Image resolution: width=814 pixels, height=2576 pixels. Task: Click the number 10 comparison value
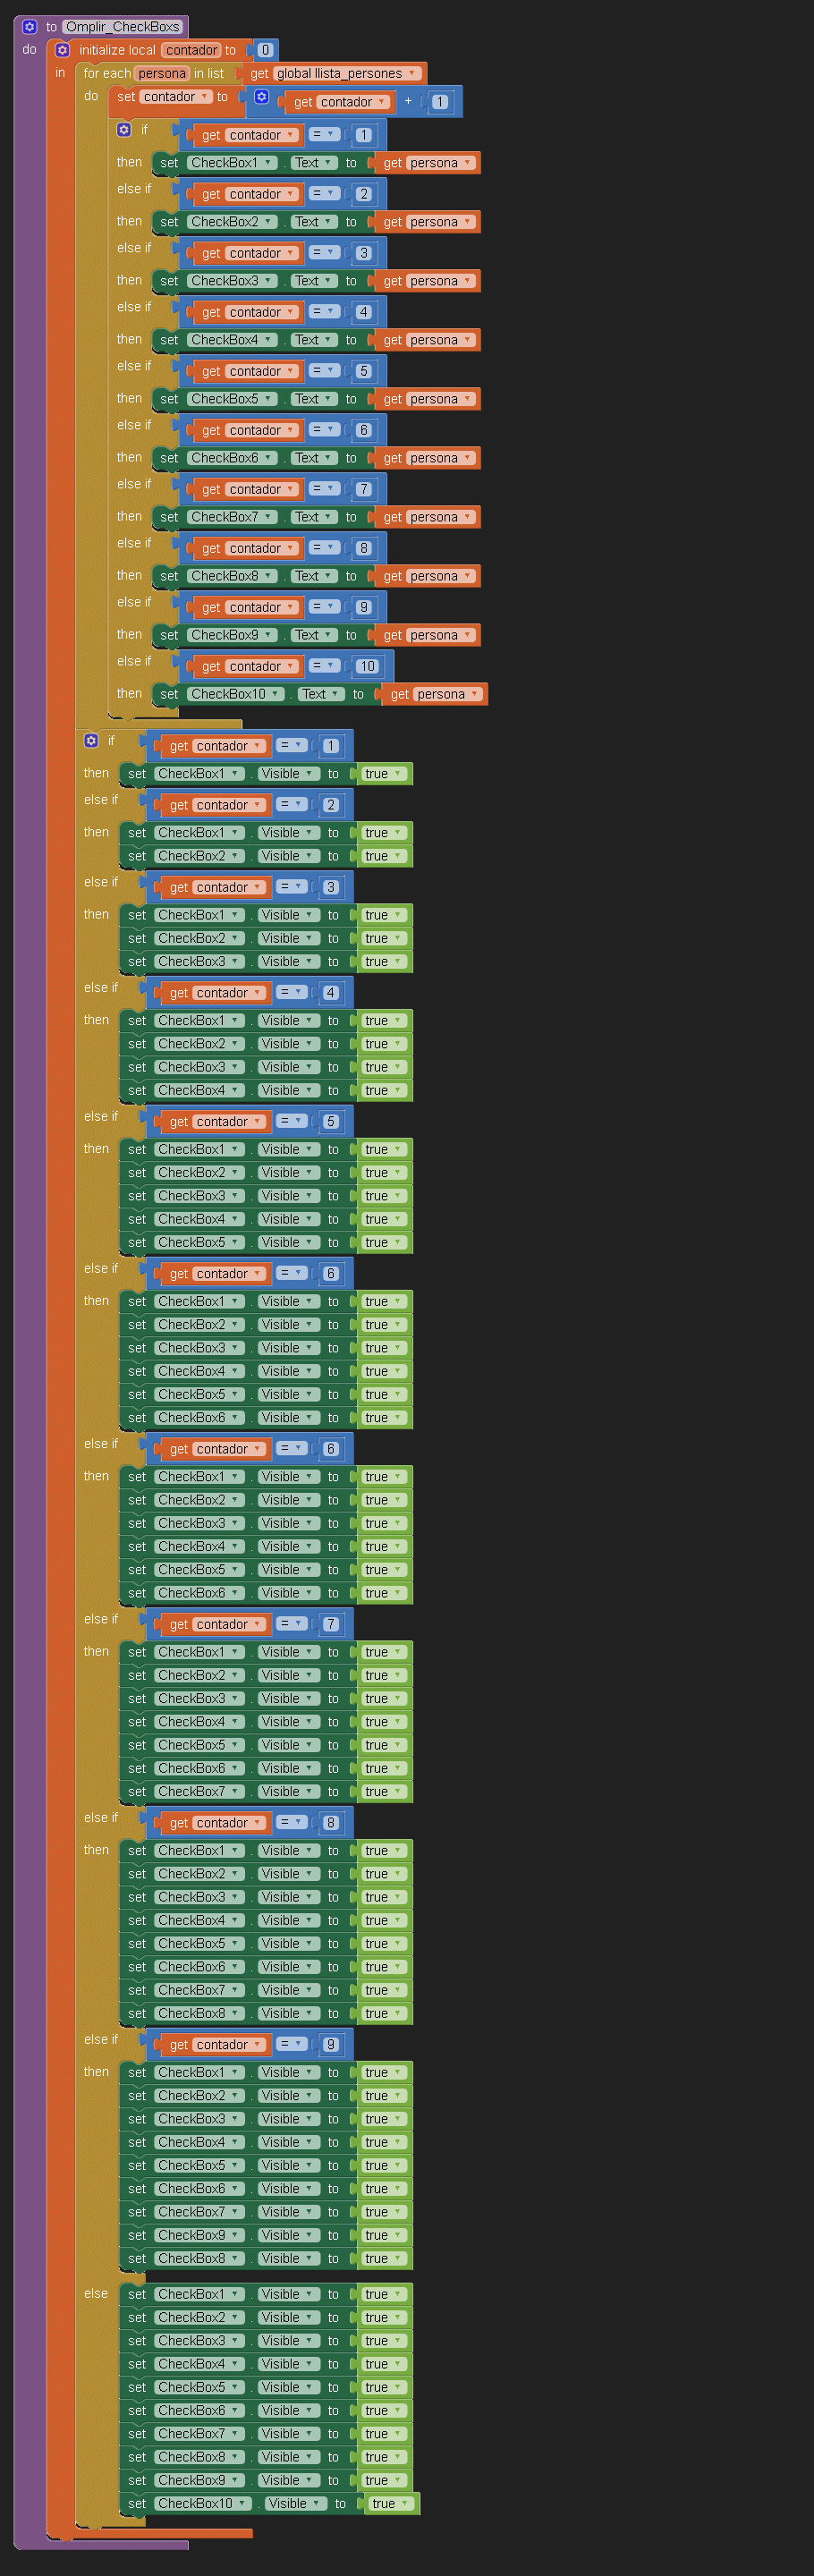tap(367, 667)
